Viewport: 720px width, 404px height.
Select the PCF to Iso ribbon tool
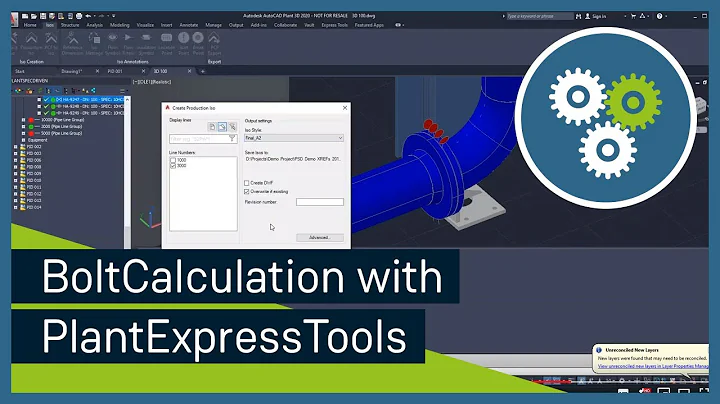click(51, 44)
